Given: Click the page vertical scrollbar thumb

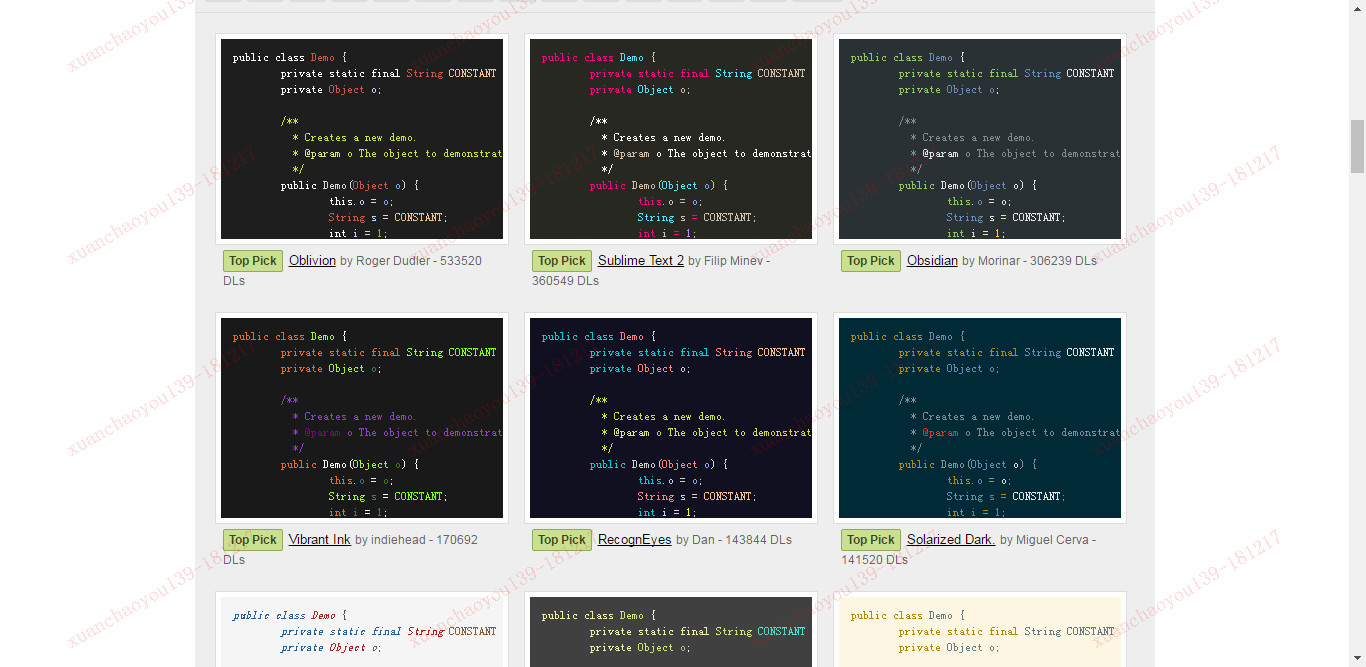Looking at the screenshot, I should (1357, 146).
